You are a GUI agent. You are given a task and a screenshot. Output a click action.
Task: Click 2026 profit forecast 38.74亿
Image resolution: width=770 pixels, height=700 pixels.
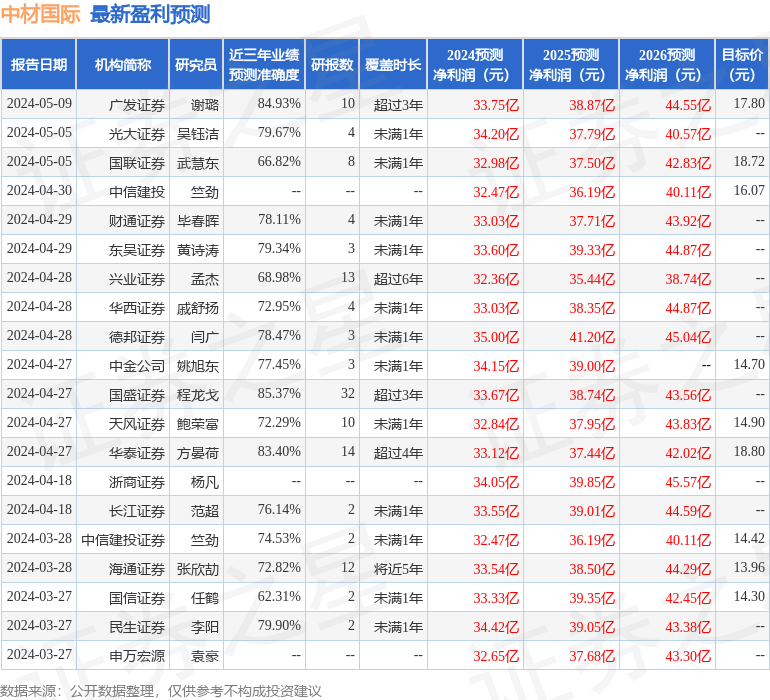coord(688,279)
